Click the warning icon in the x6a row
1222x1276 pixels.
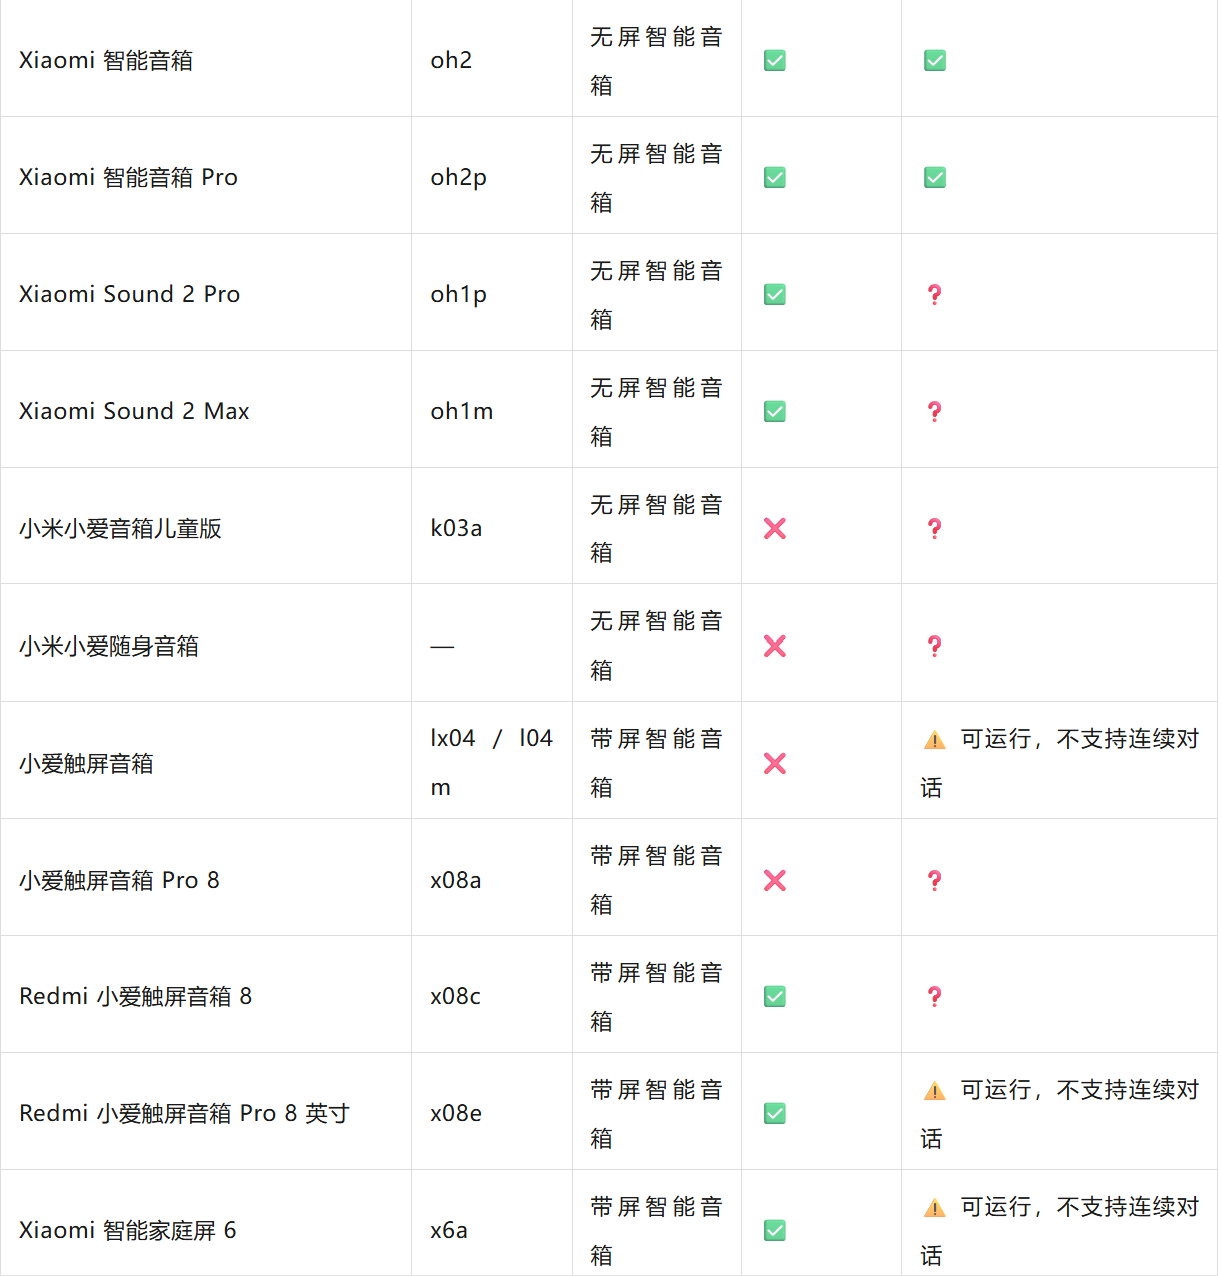pos(935,1208)
